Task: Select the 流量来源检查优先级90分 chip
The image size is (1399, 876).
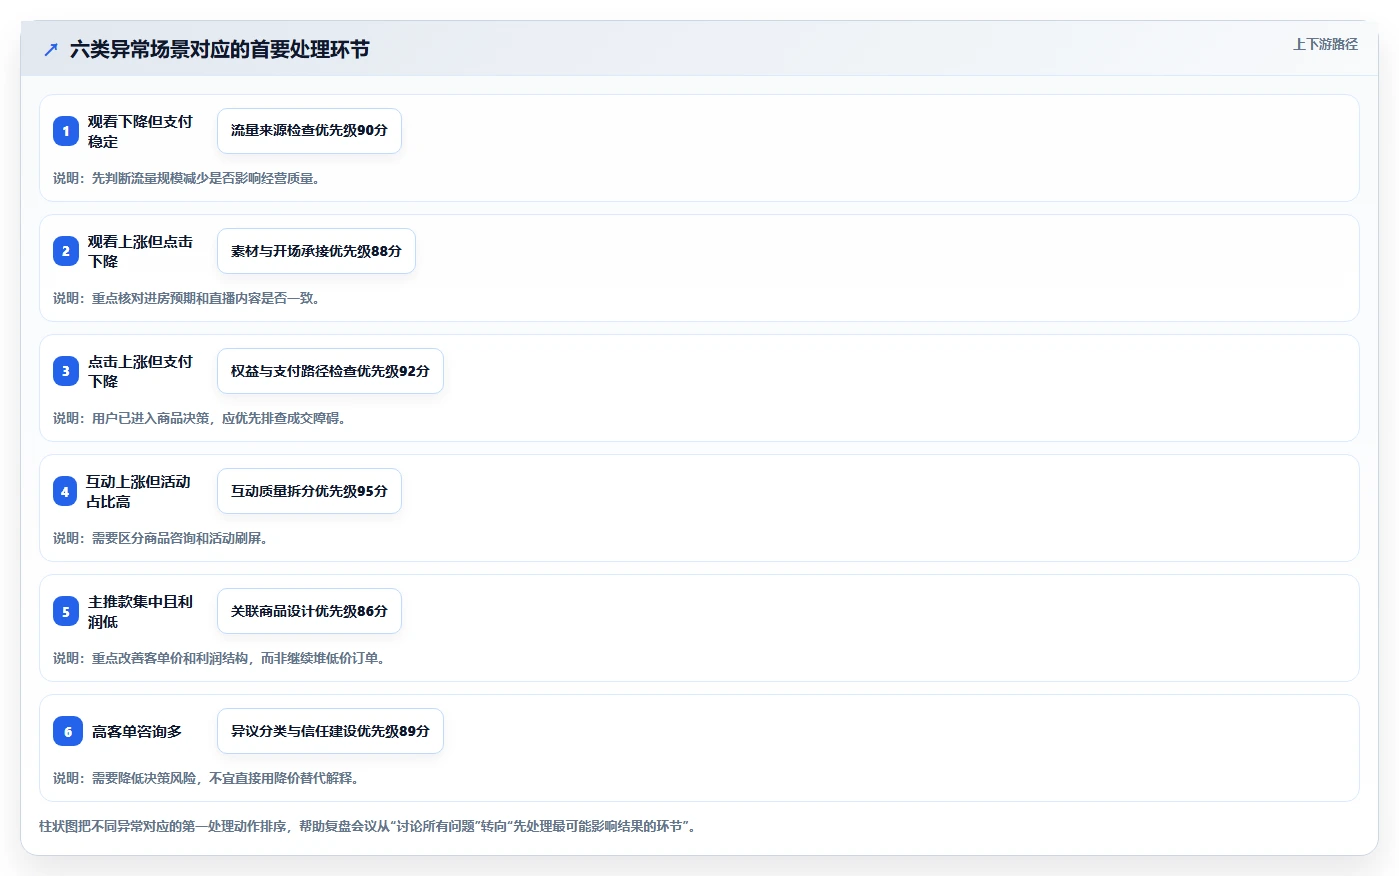Action: pyautogui.click(x=309, y=131)
